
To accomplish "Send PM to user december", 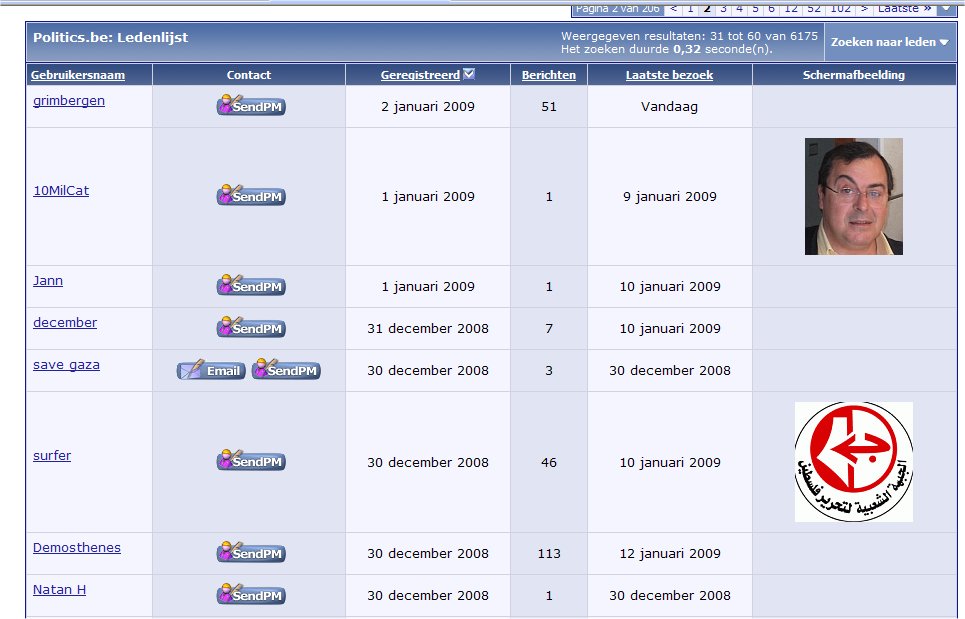I will point(251,328).
